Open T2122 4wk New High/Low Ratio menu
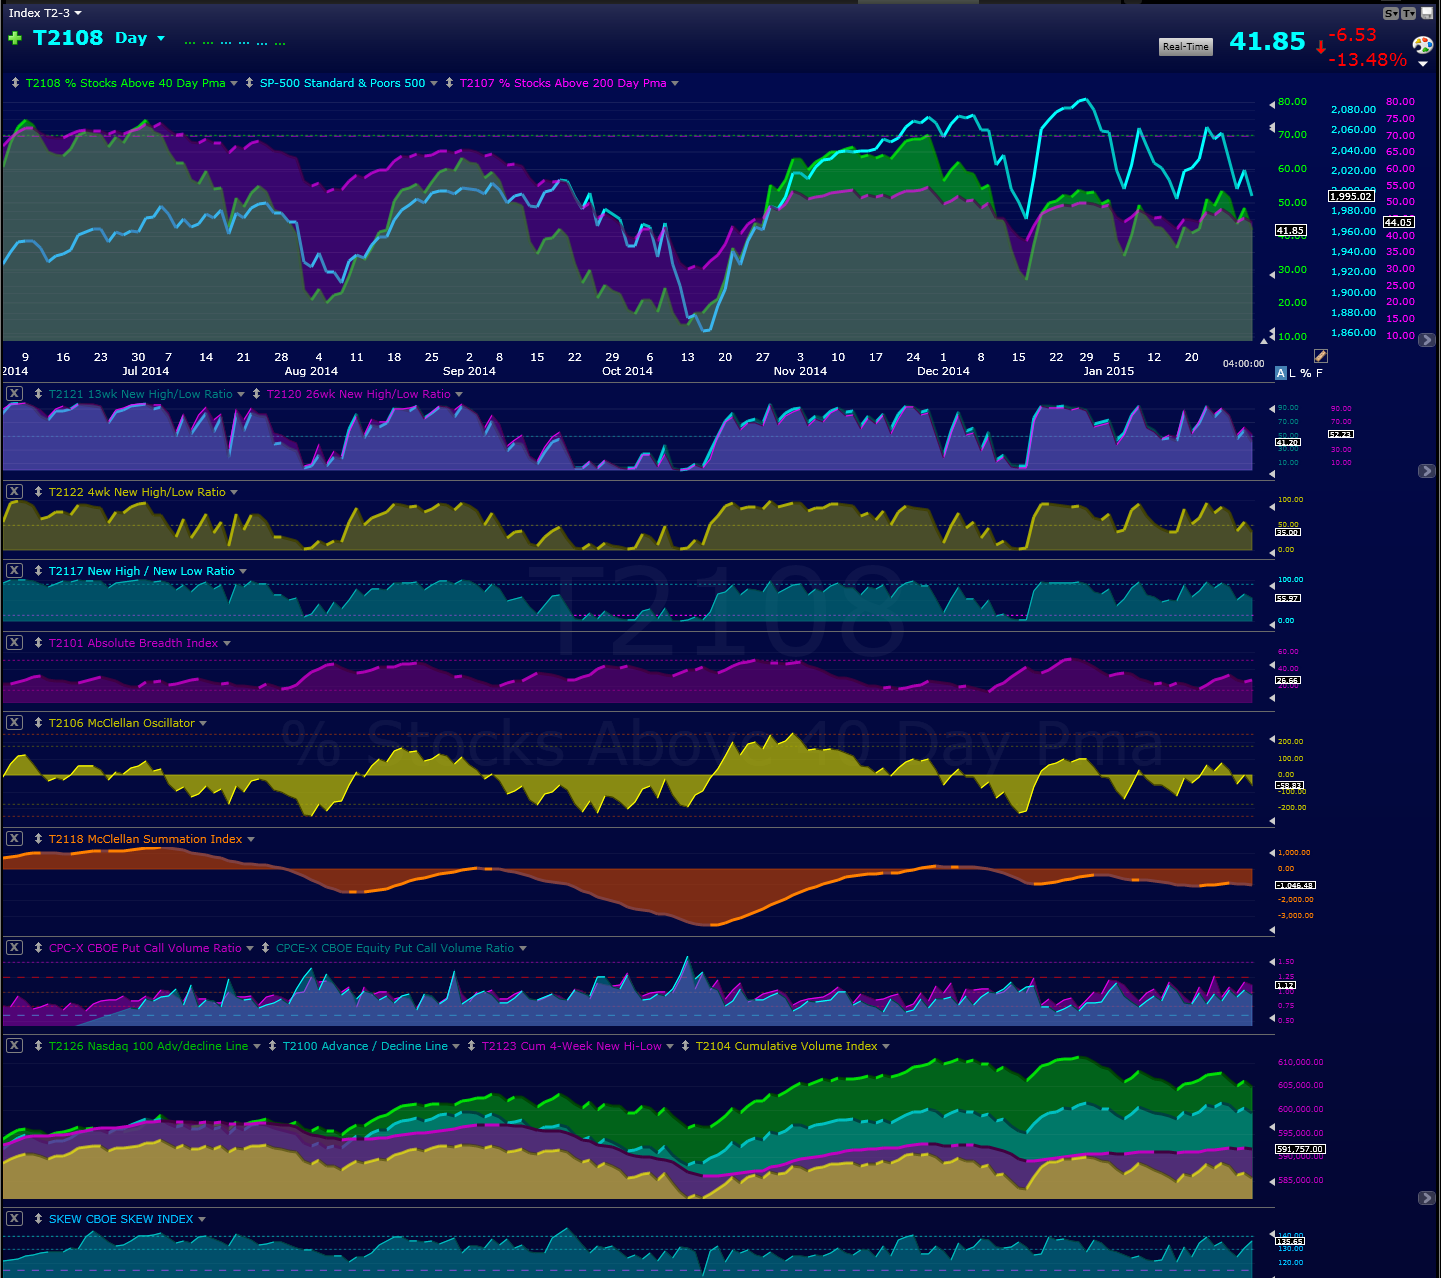 click(234, 492)
